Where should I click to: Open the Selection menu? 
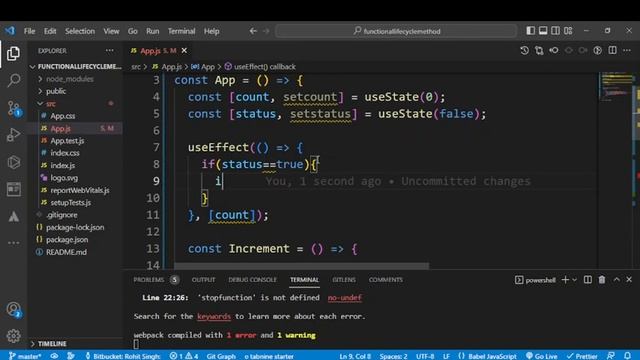pos(80,31)
